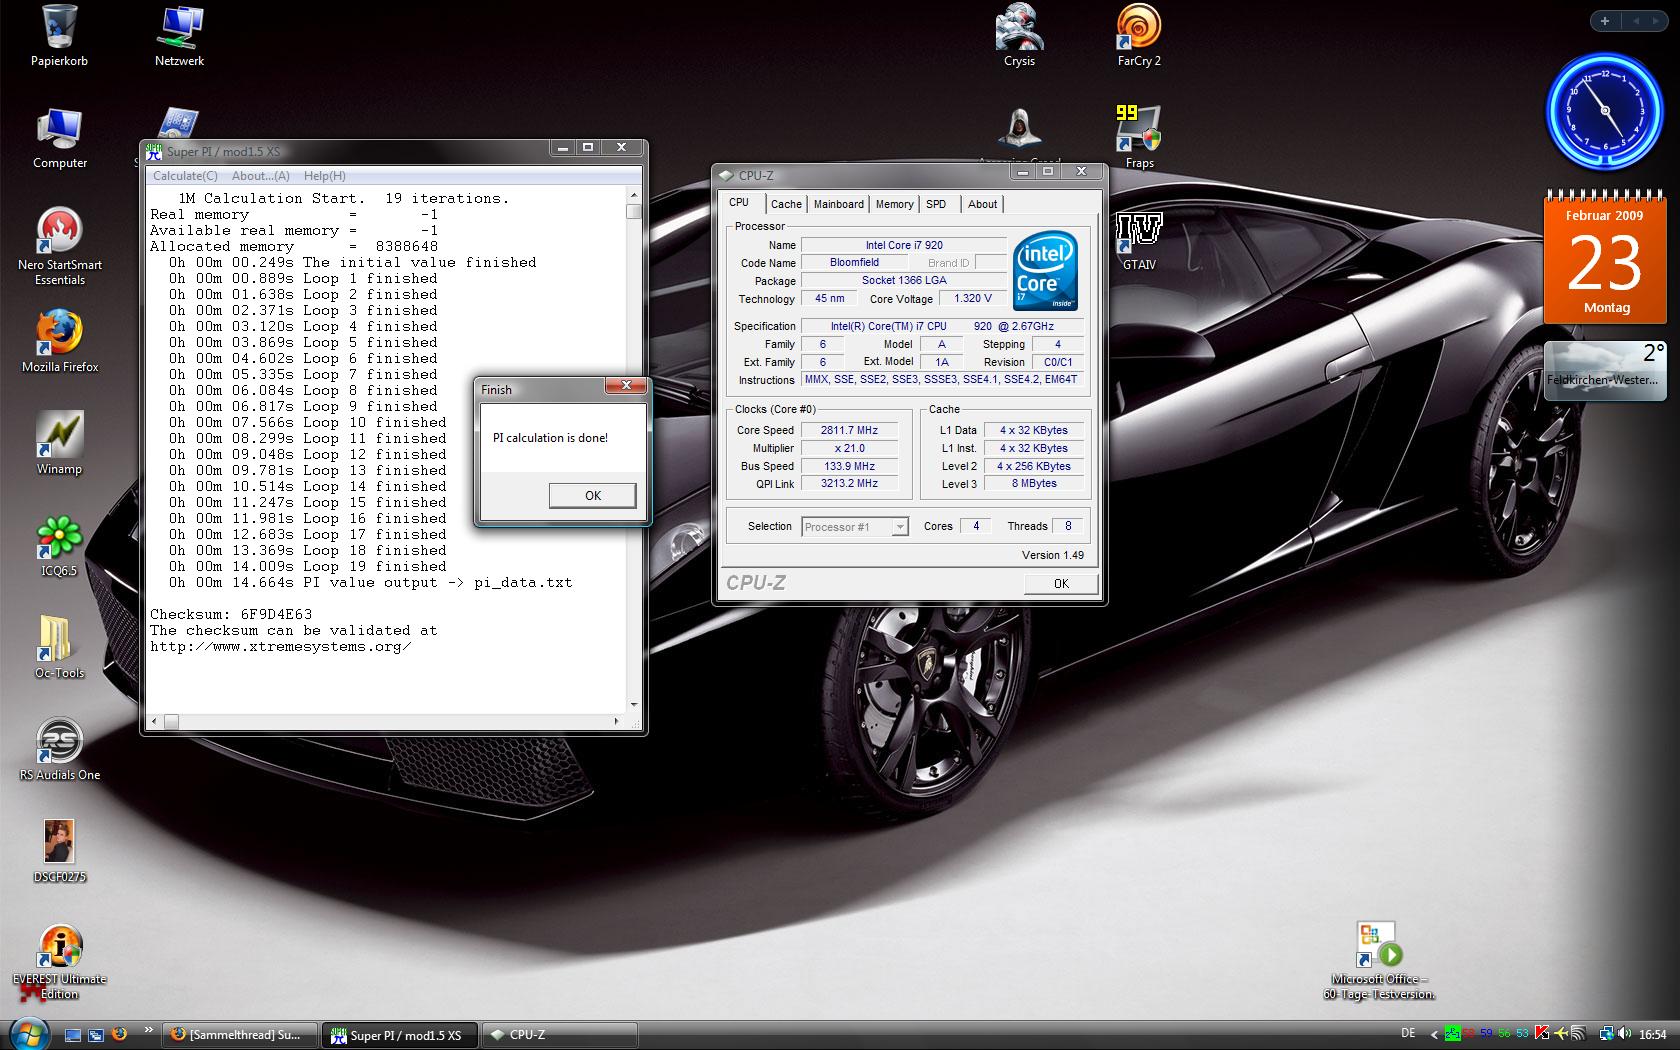Image resolution: width=1680 pixels, height=1050 pixels.
Task: Click the OK button in CPU-Z
Action: 1061,584
